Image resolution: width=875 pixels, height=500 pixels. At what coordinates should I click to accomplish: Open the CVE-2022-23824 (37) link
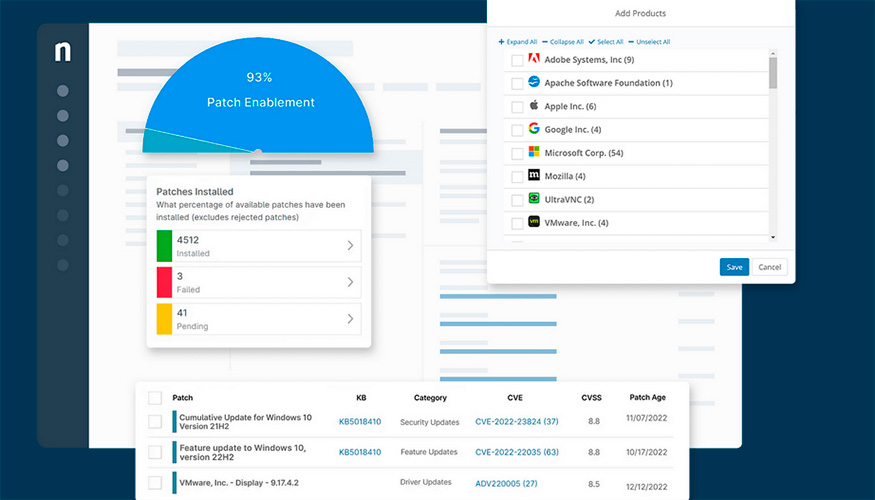point(516,422)
